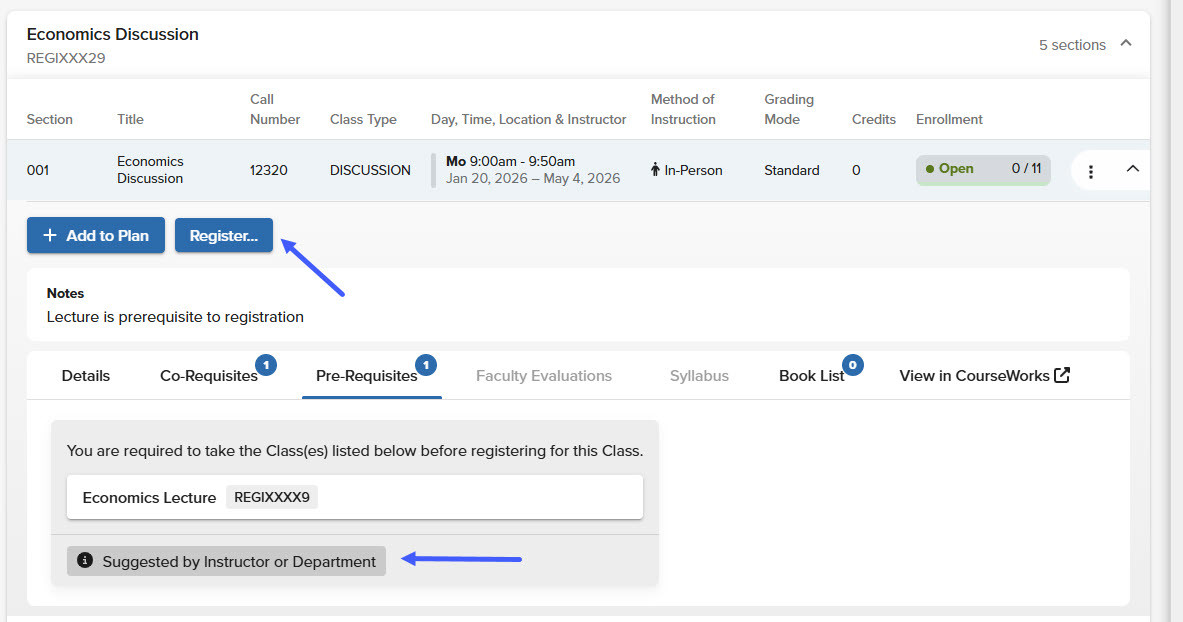Click the three-dot options icon for section 001
The image size is (1183, 622).
1091,171
